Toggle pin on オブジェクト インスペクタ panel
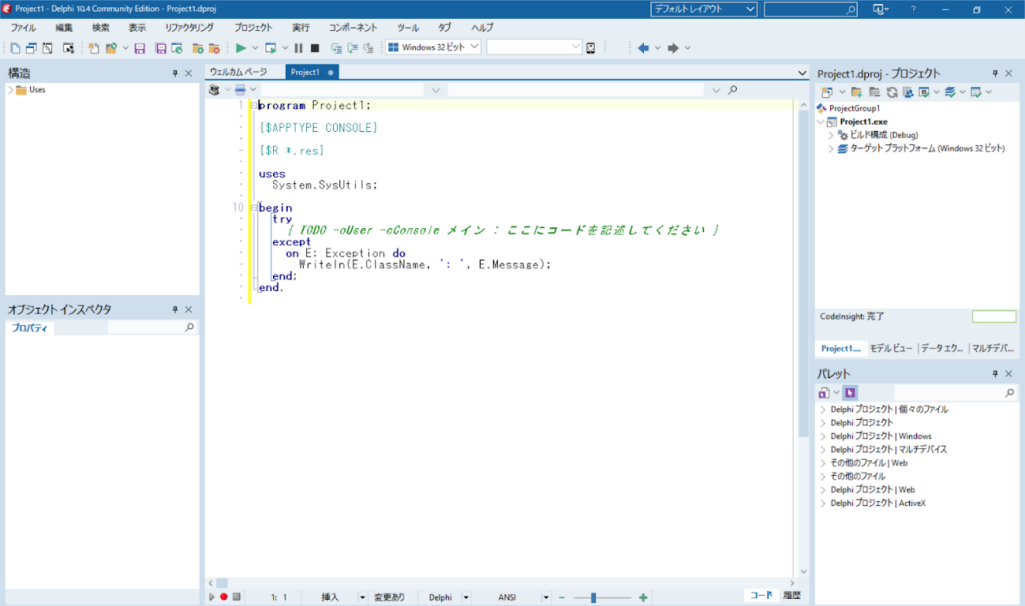 pos(174,310)
